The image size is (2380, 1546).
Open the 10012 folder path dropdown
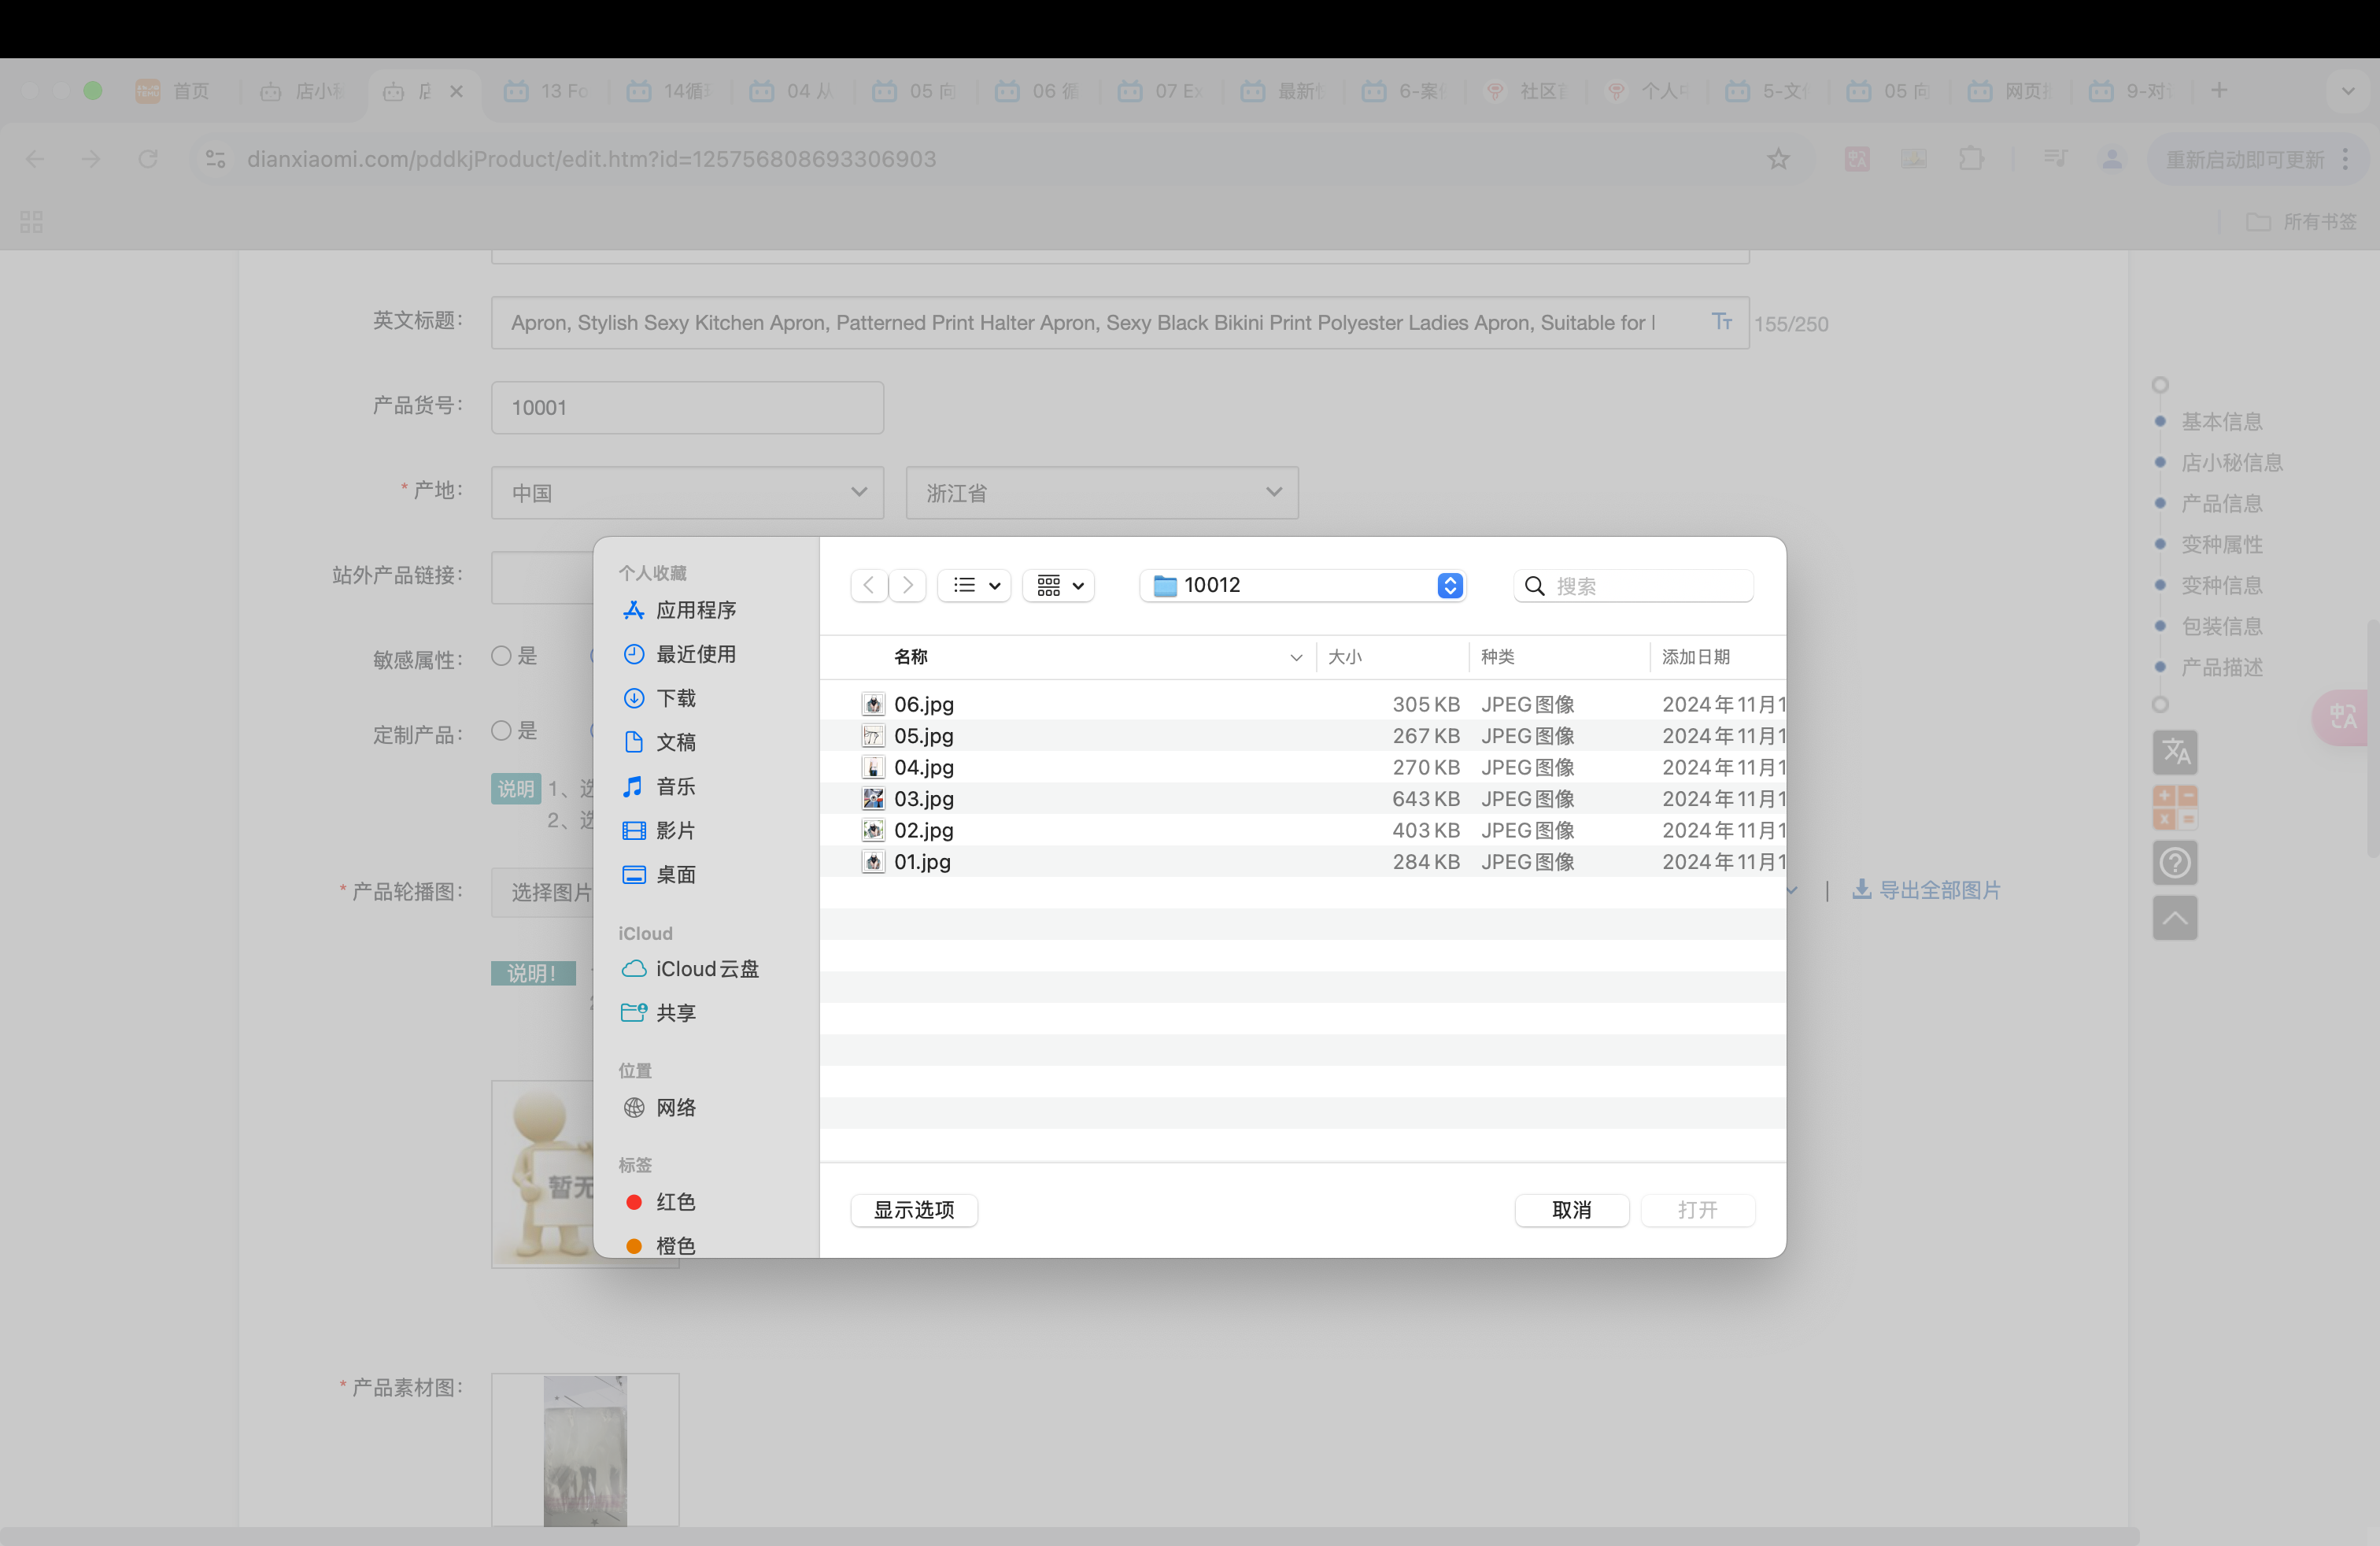coord(1302,585)
